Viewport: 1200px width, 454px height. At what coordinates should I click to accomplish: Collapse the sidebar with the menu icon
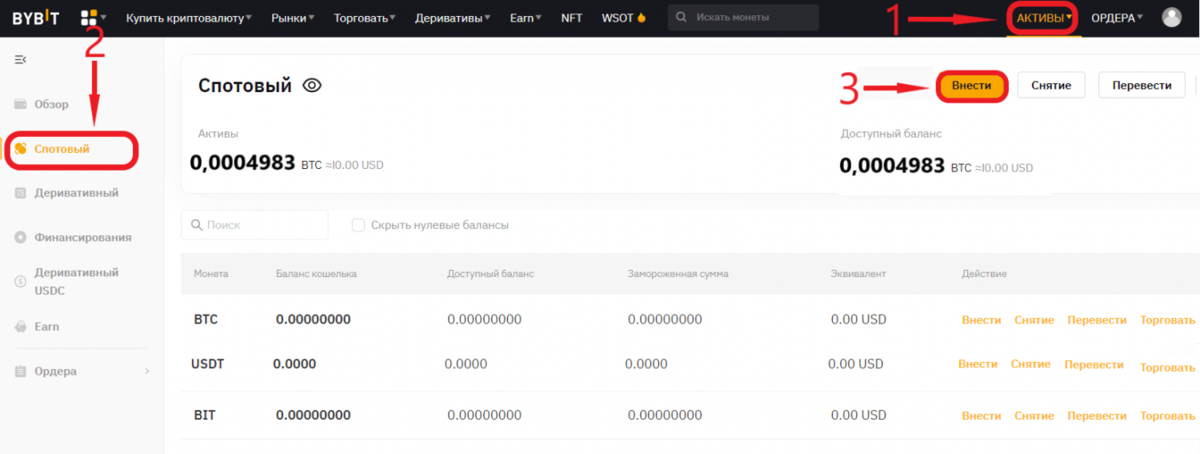coord(20,60)
